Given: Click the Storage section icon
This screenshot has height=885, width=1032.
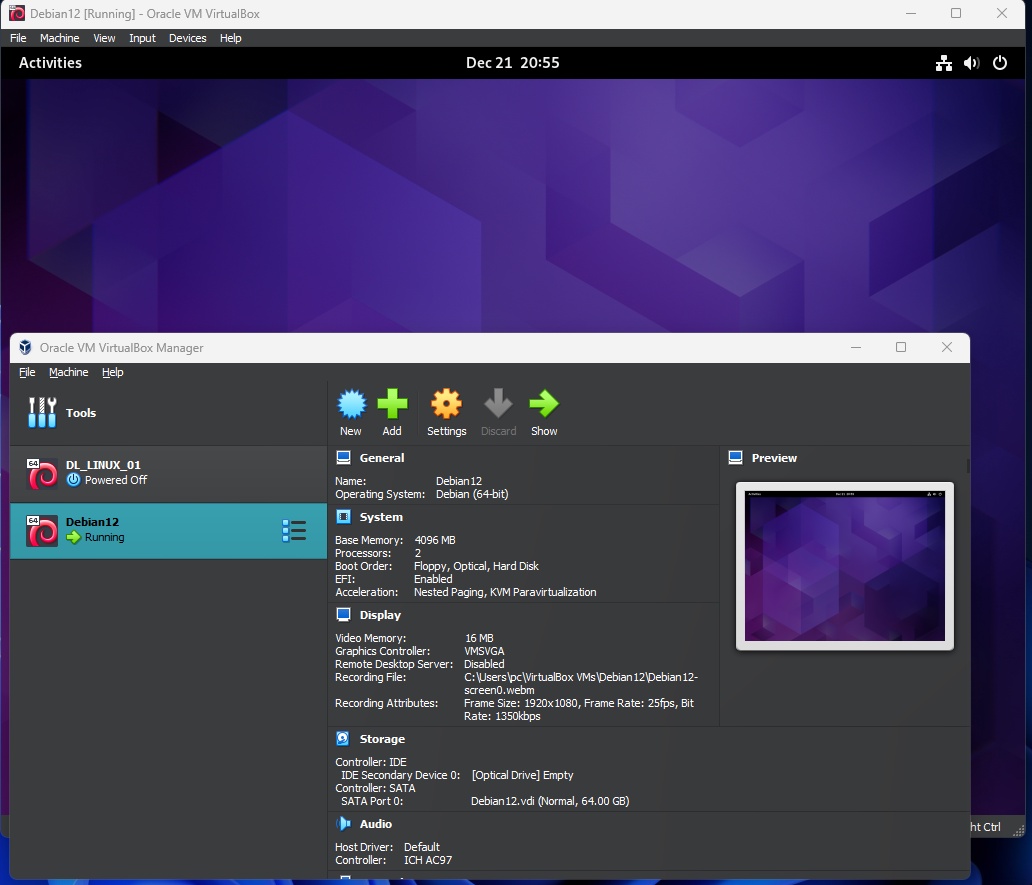Looking at the screenshot, I should (344, 738).
